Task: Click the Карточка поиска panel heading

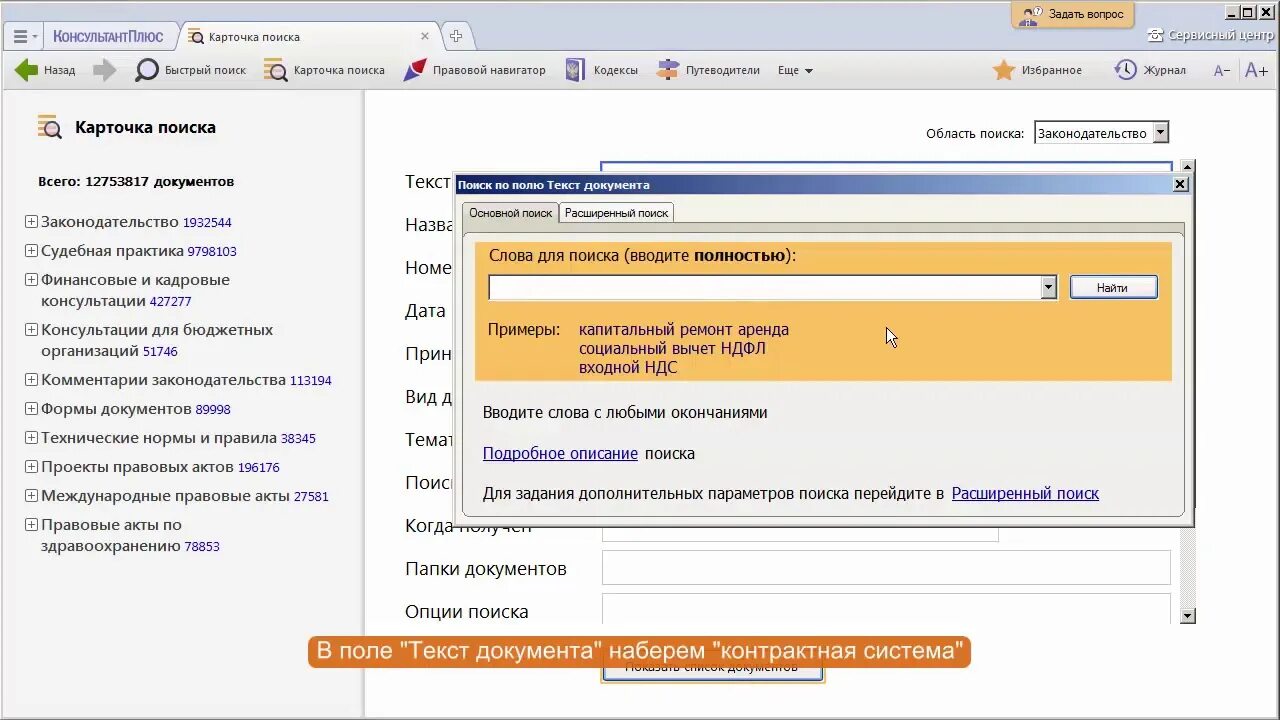Action: coord(145,128)
